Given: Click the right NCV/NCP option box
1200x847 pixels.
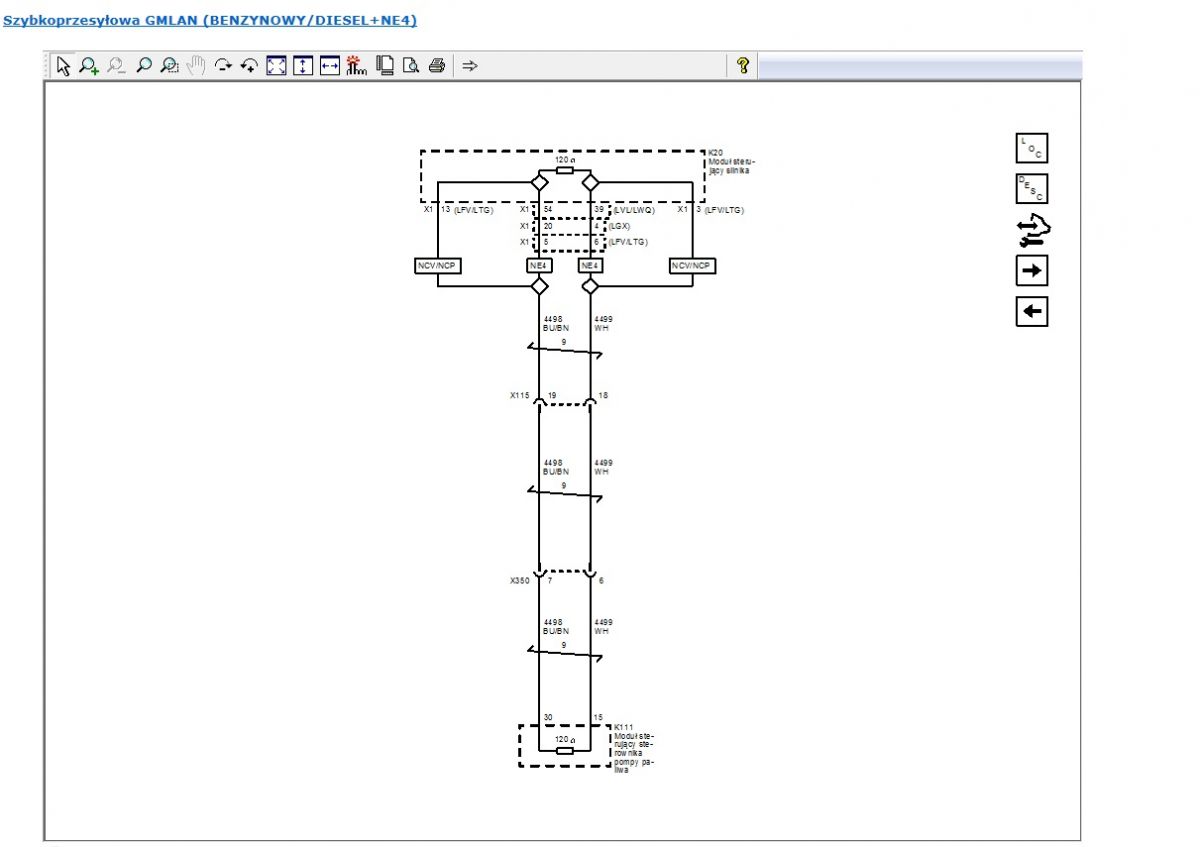Looking at the screenshot, I should pyautogui.click(x=692, y=266).
